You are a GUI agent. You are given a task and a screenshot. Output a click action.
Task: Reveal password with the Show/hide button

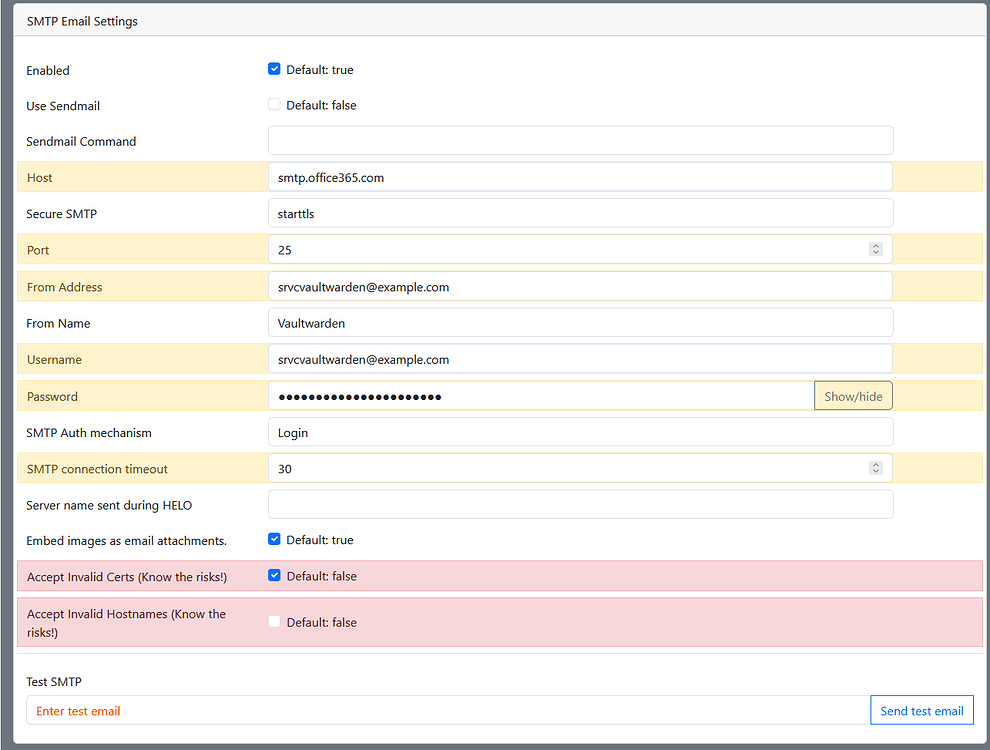pyautogui.click(x=853, y=396)
